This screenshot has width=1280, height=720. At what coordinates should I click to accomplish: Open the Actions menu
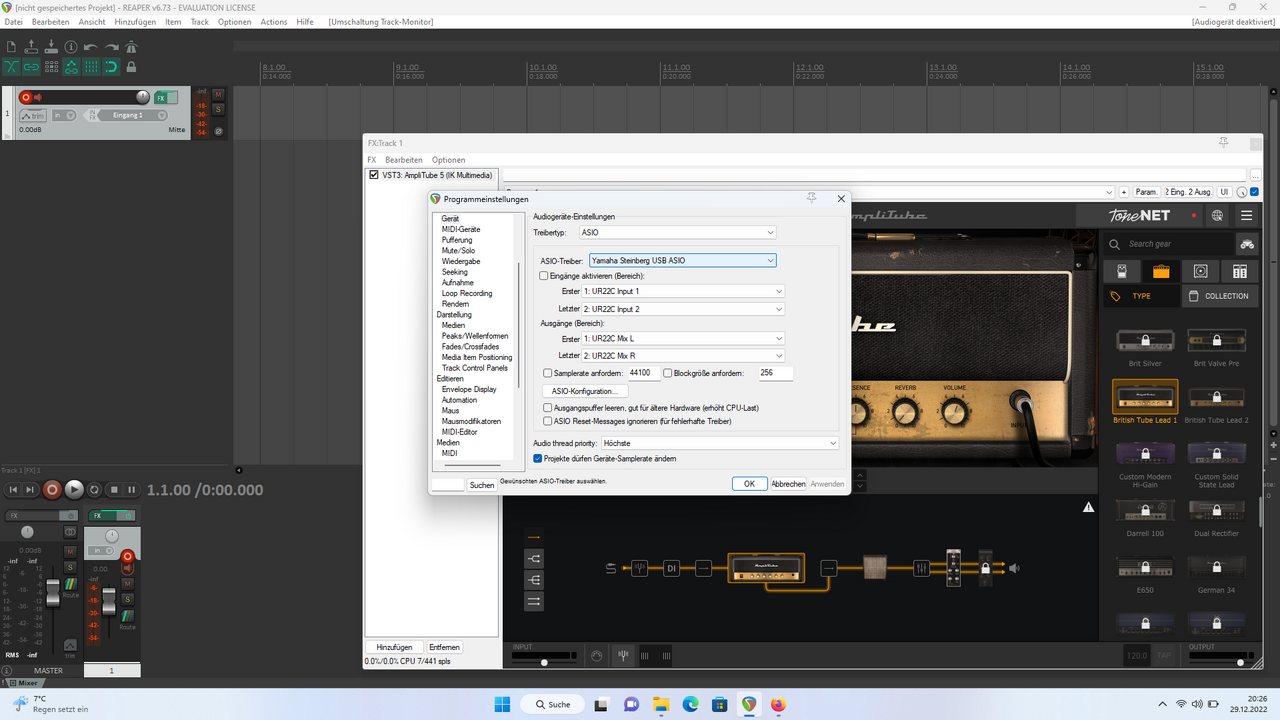[274, 22]
